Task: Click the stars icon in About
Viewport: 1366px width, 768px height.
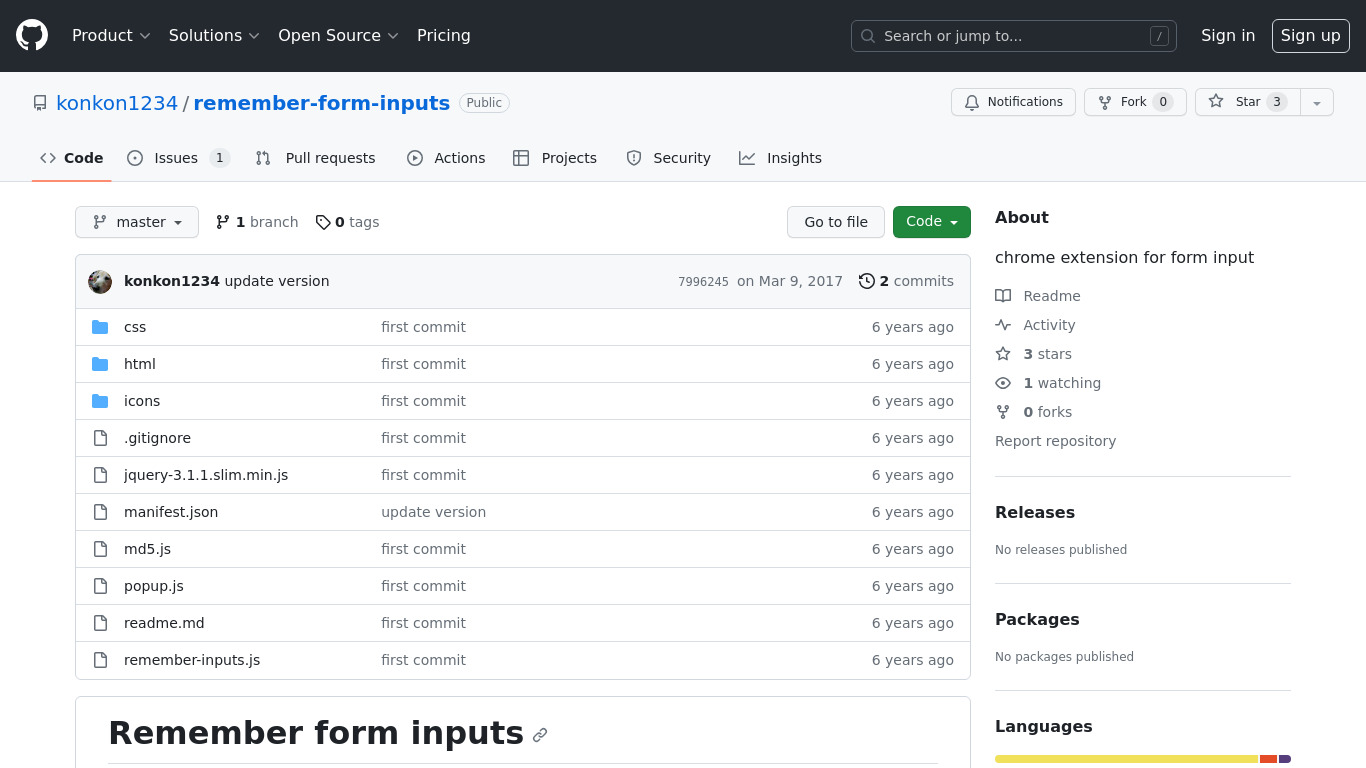Action: point(1003,354)
